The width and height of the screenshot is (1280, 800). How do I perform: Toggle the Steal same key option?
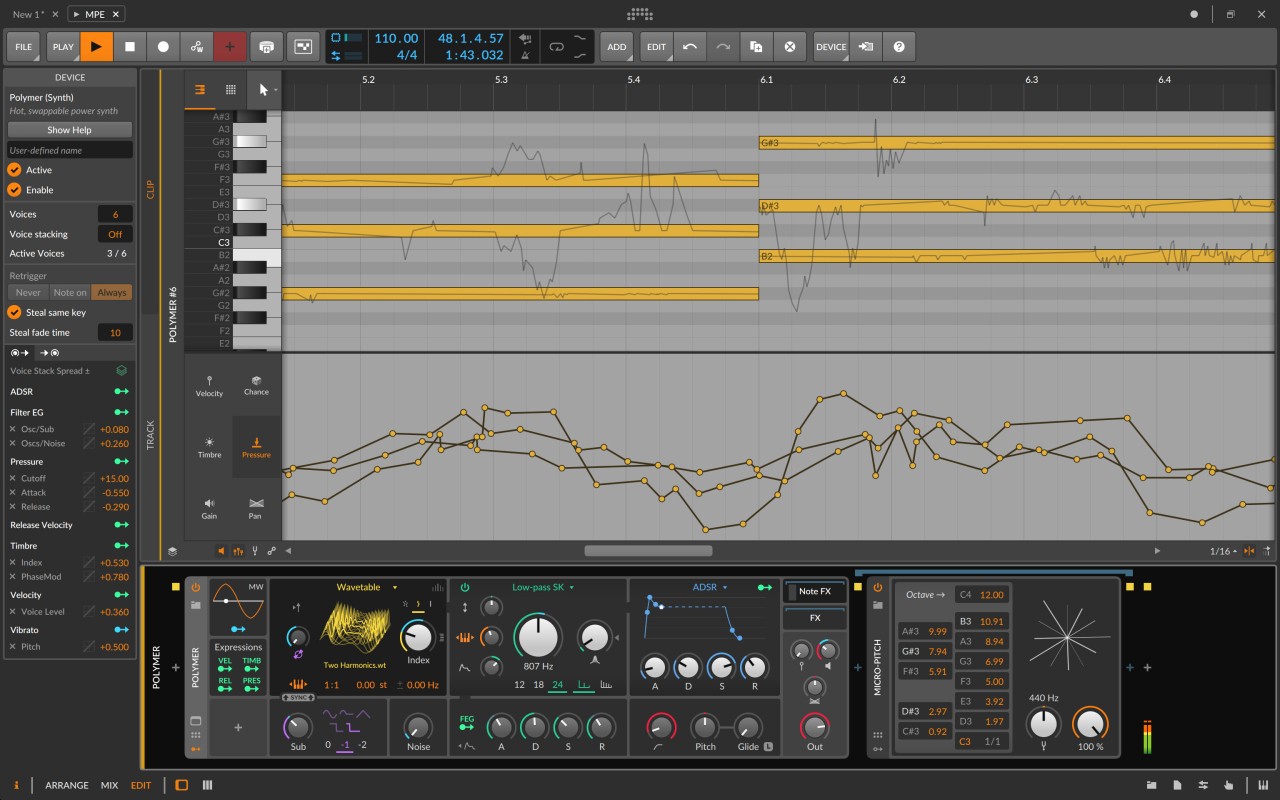coord(14,312)
